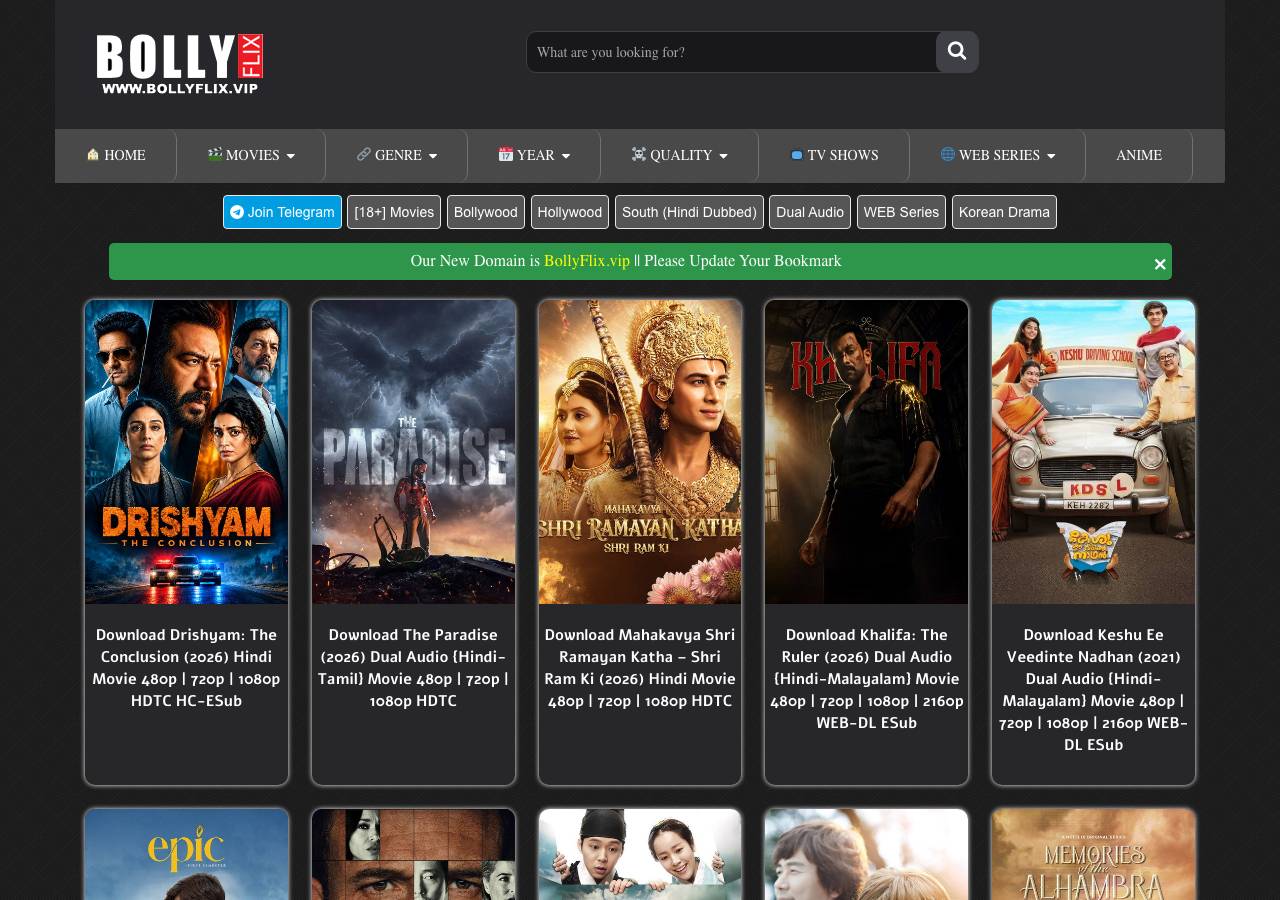Expand the YEAR dropdown menu
The height and width of the screenshot is (900, 1280).
click(534, 156)
